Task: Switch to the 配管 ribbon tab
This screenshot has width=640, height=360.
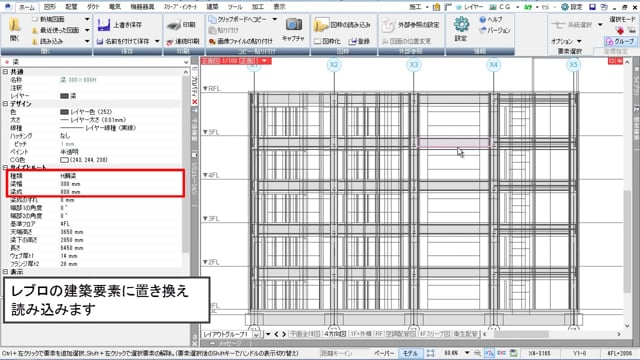Action: tap(71, 7)
